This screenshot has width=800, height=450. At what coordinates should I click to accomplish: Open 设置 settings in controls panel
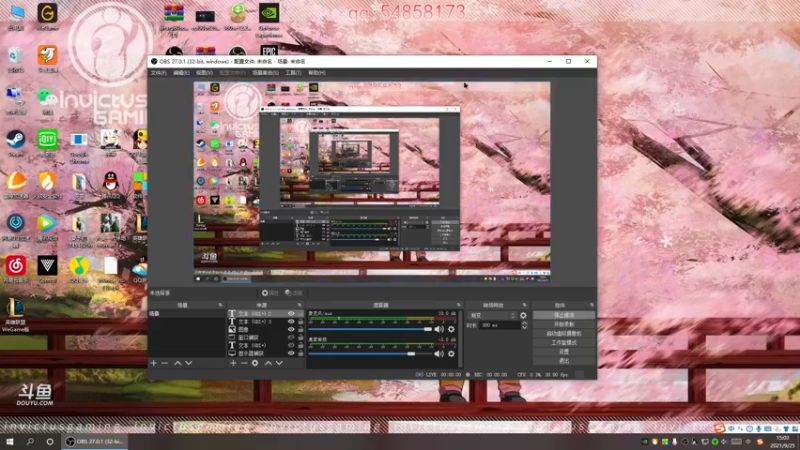coord(564,352)
